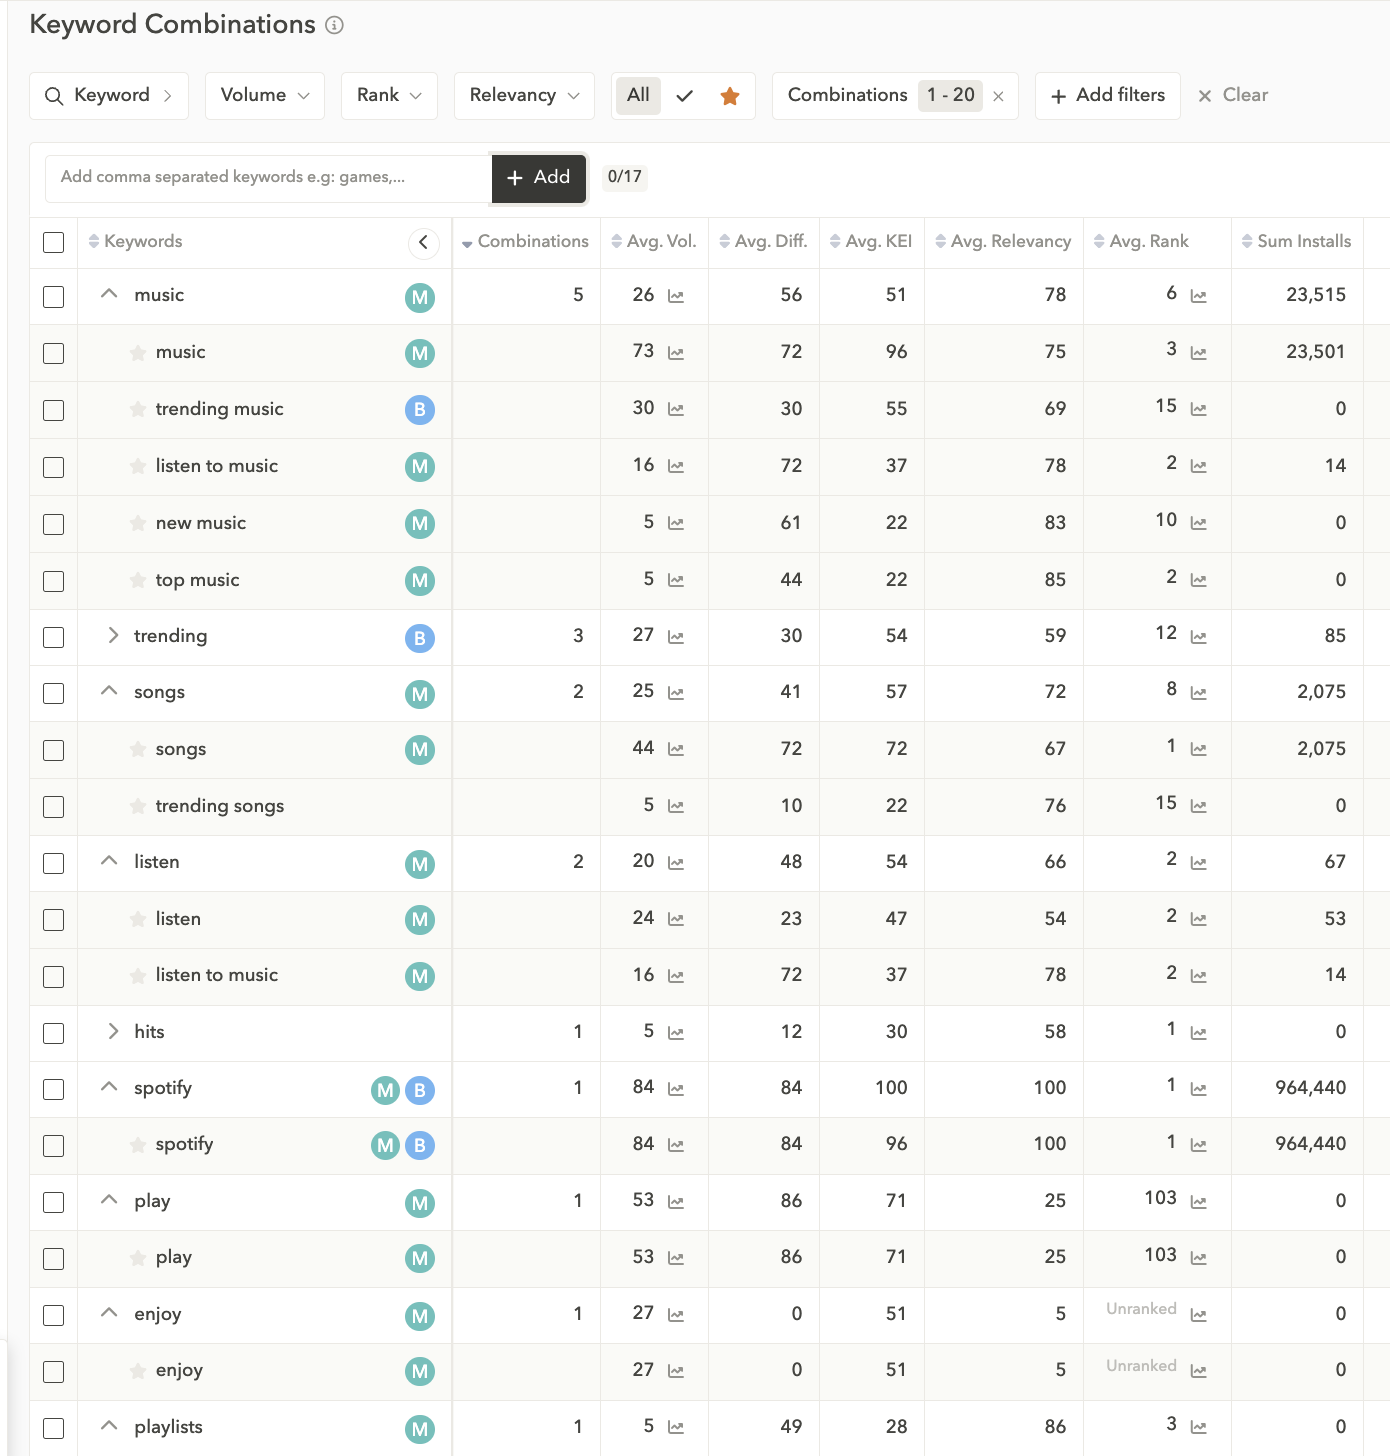Collapse the Keywords column with arrow

[424, 242]
